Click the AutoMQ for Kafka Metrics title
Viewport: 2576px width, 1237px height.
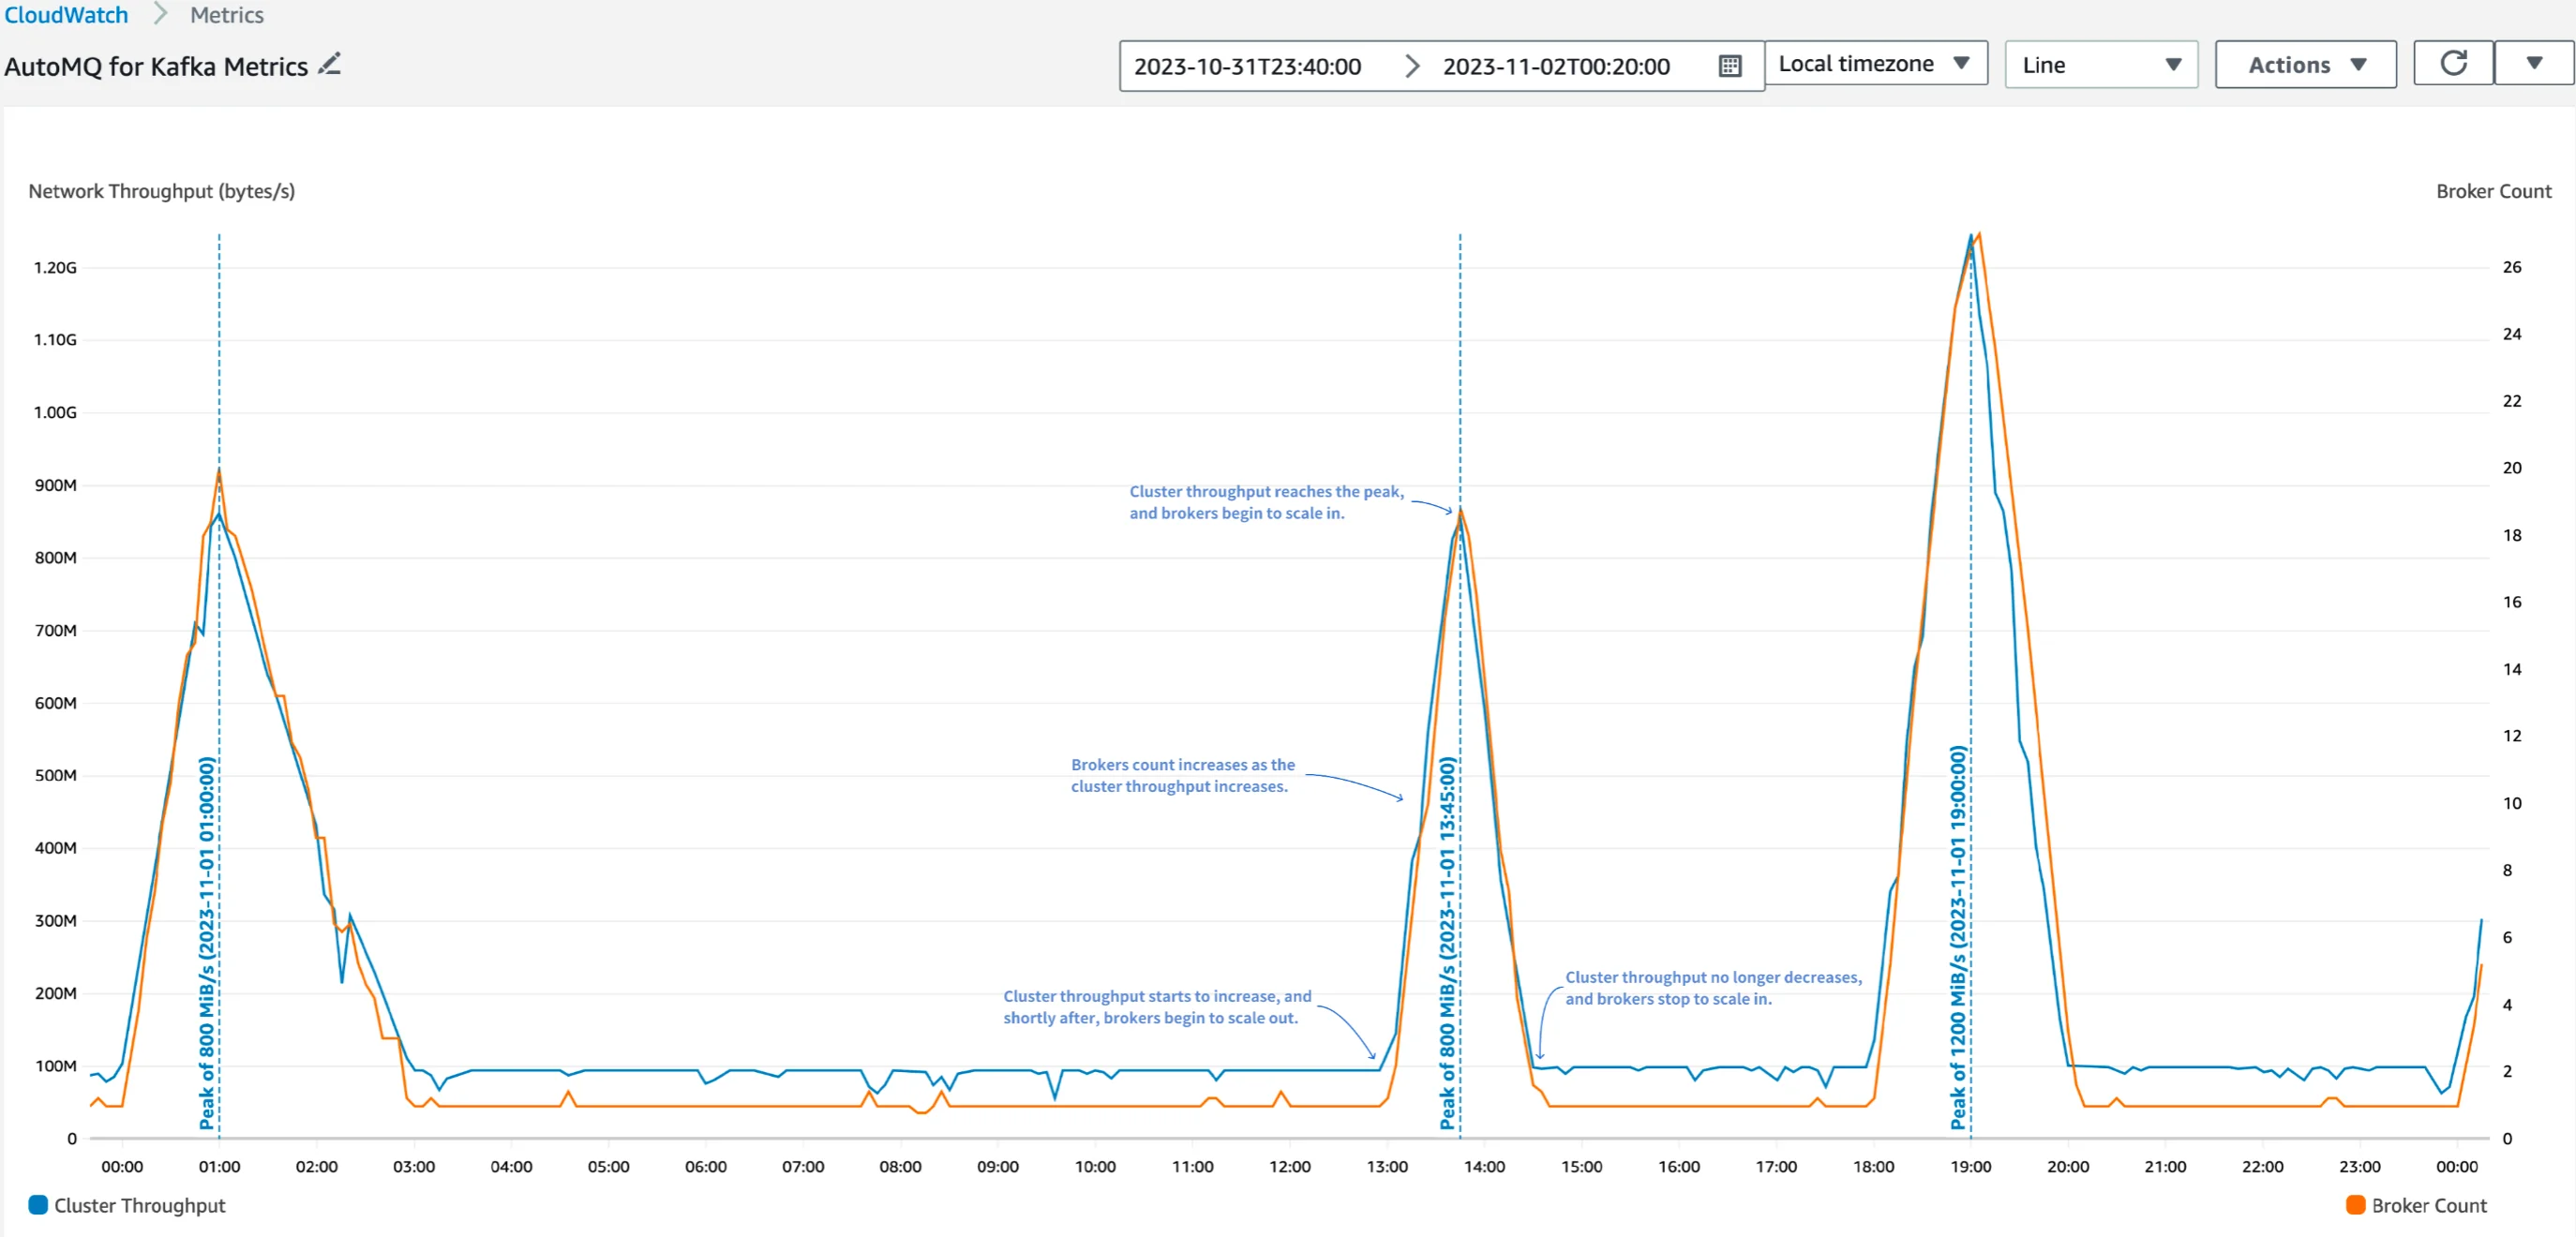156,66
